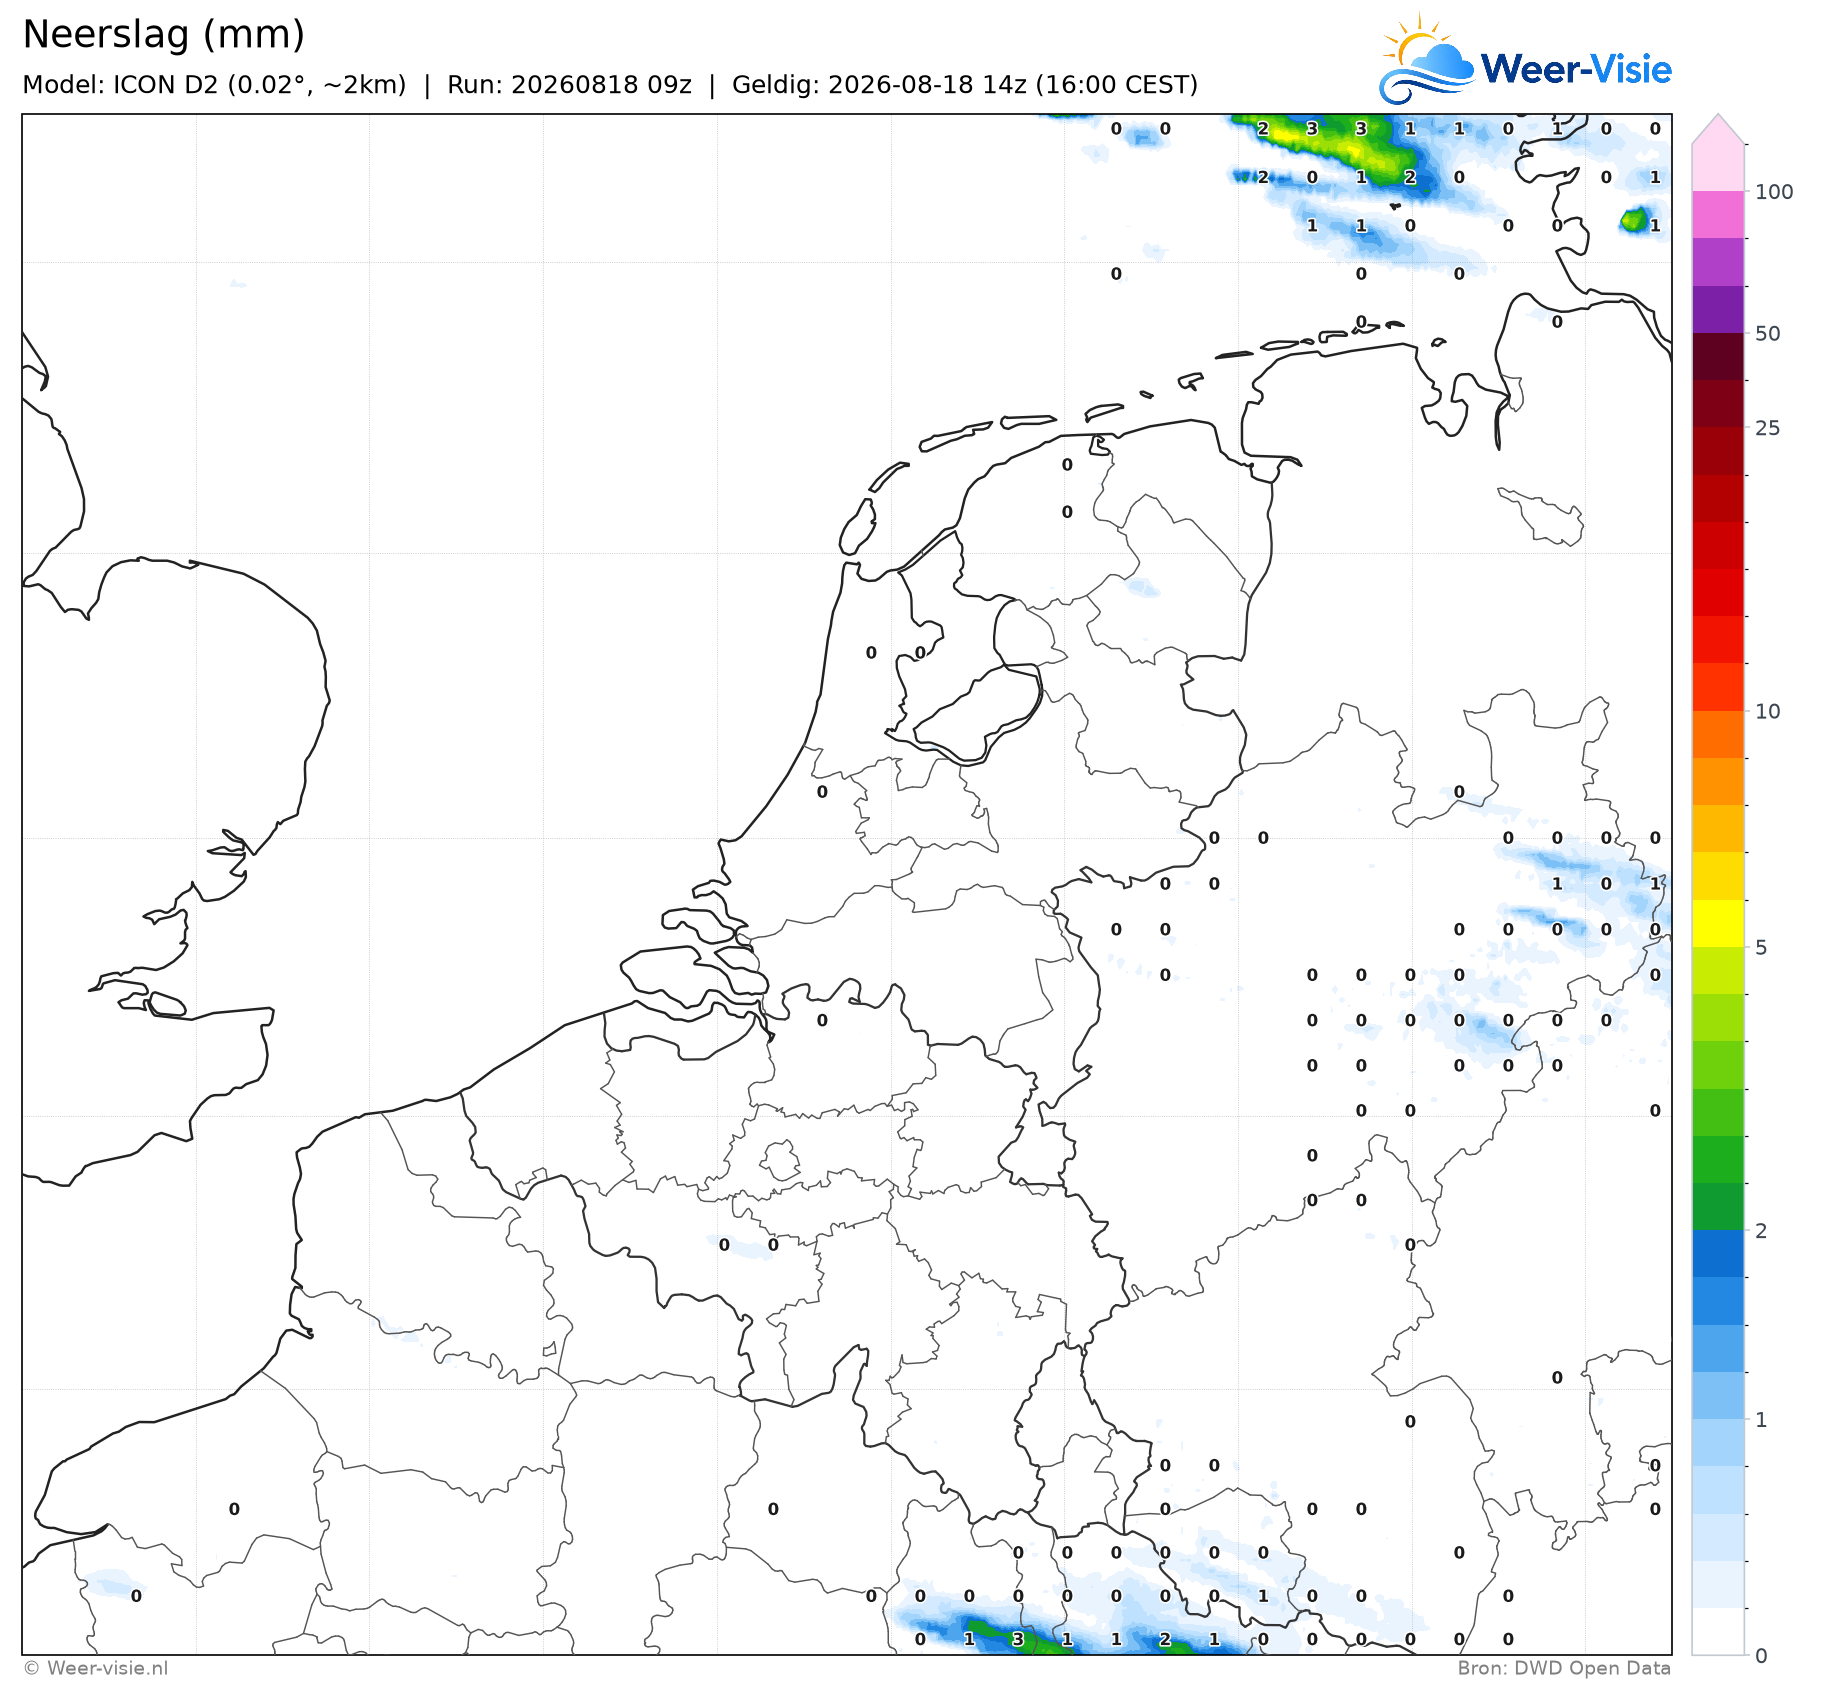Click the Neerslag (mm) title
The height and width of the screenshot is (1681, 1824).
click(x=163, y=34)
